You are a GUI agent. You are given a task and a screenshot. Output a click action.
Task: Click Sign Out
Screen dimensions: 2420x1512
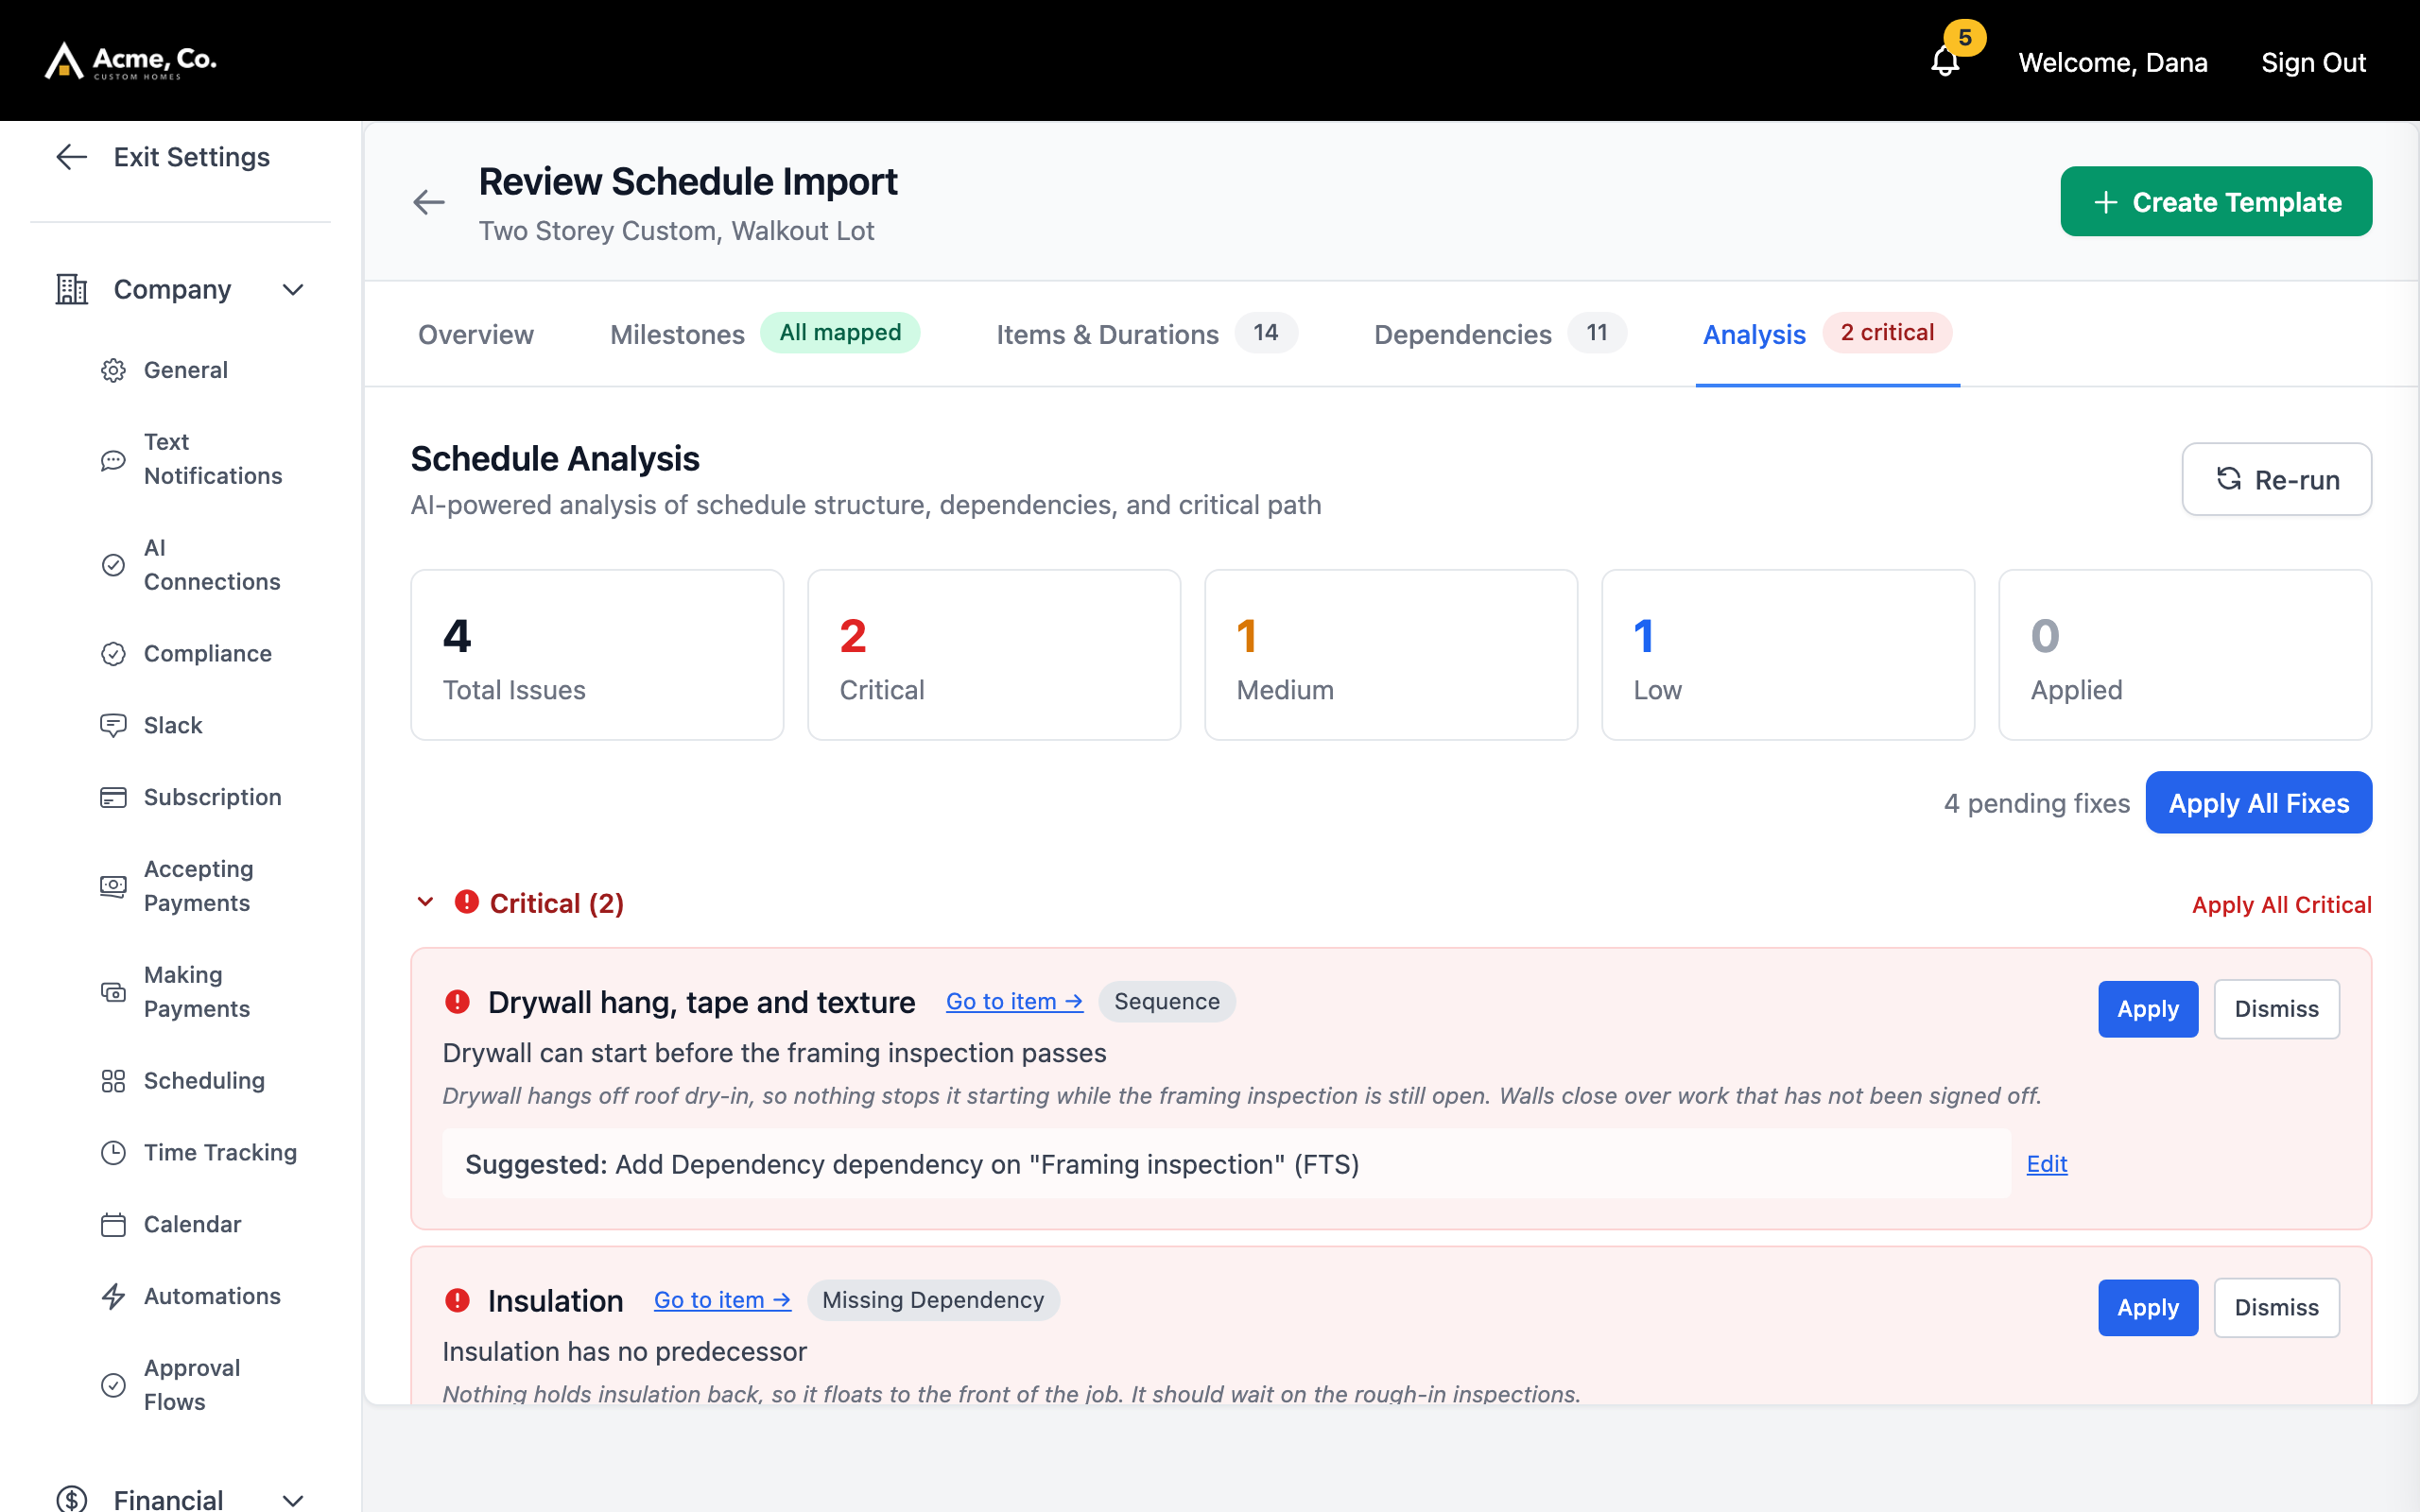[2313, 62]
